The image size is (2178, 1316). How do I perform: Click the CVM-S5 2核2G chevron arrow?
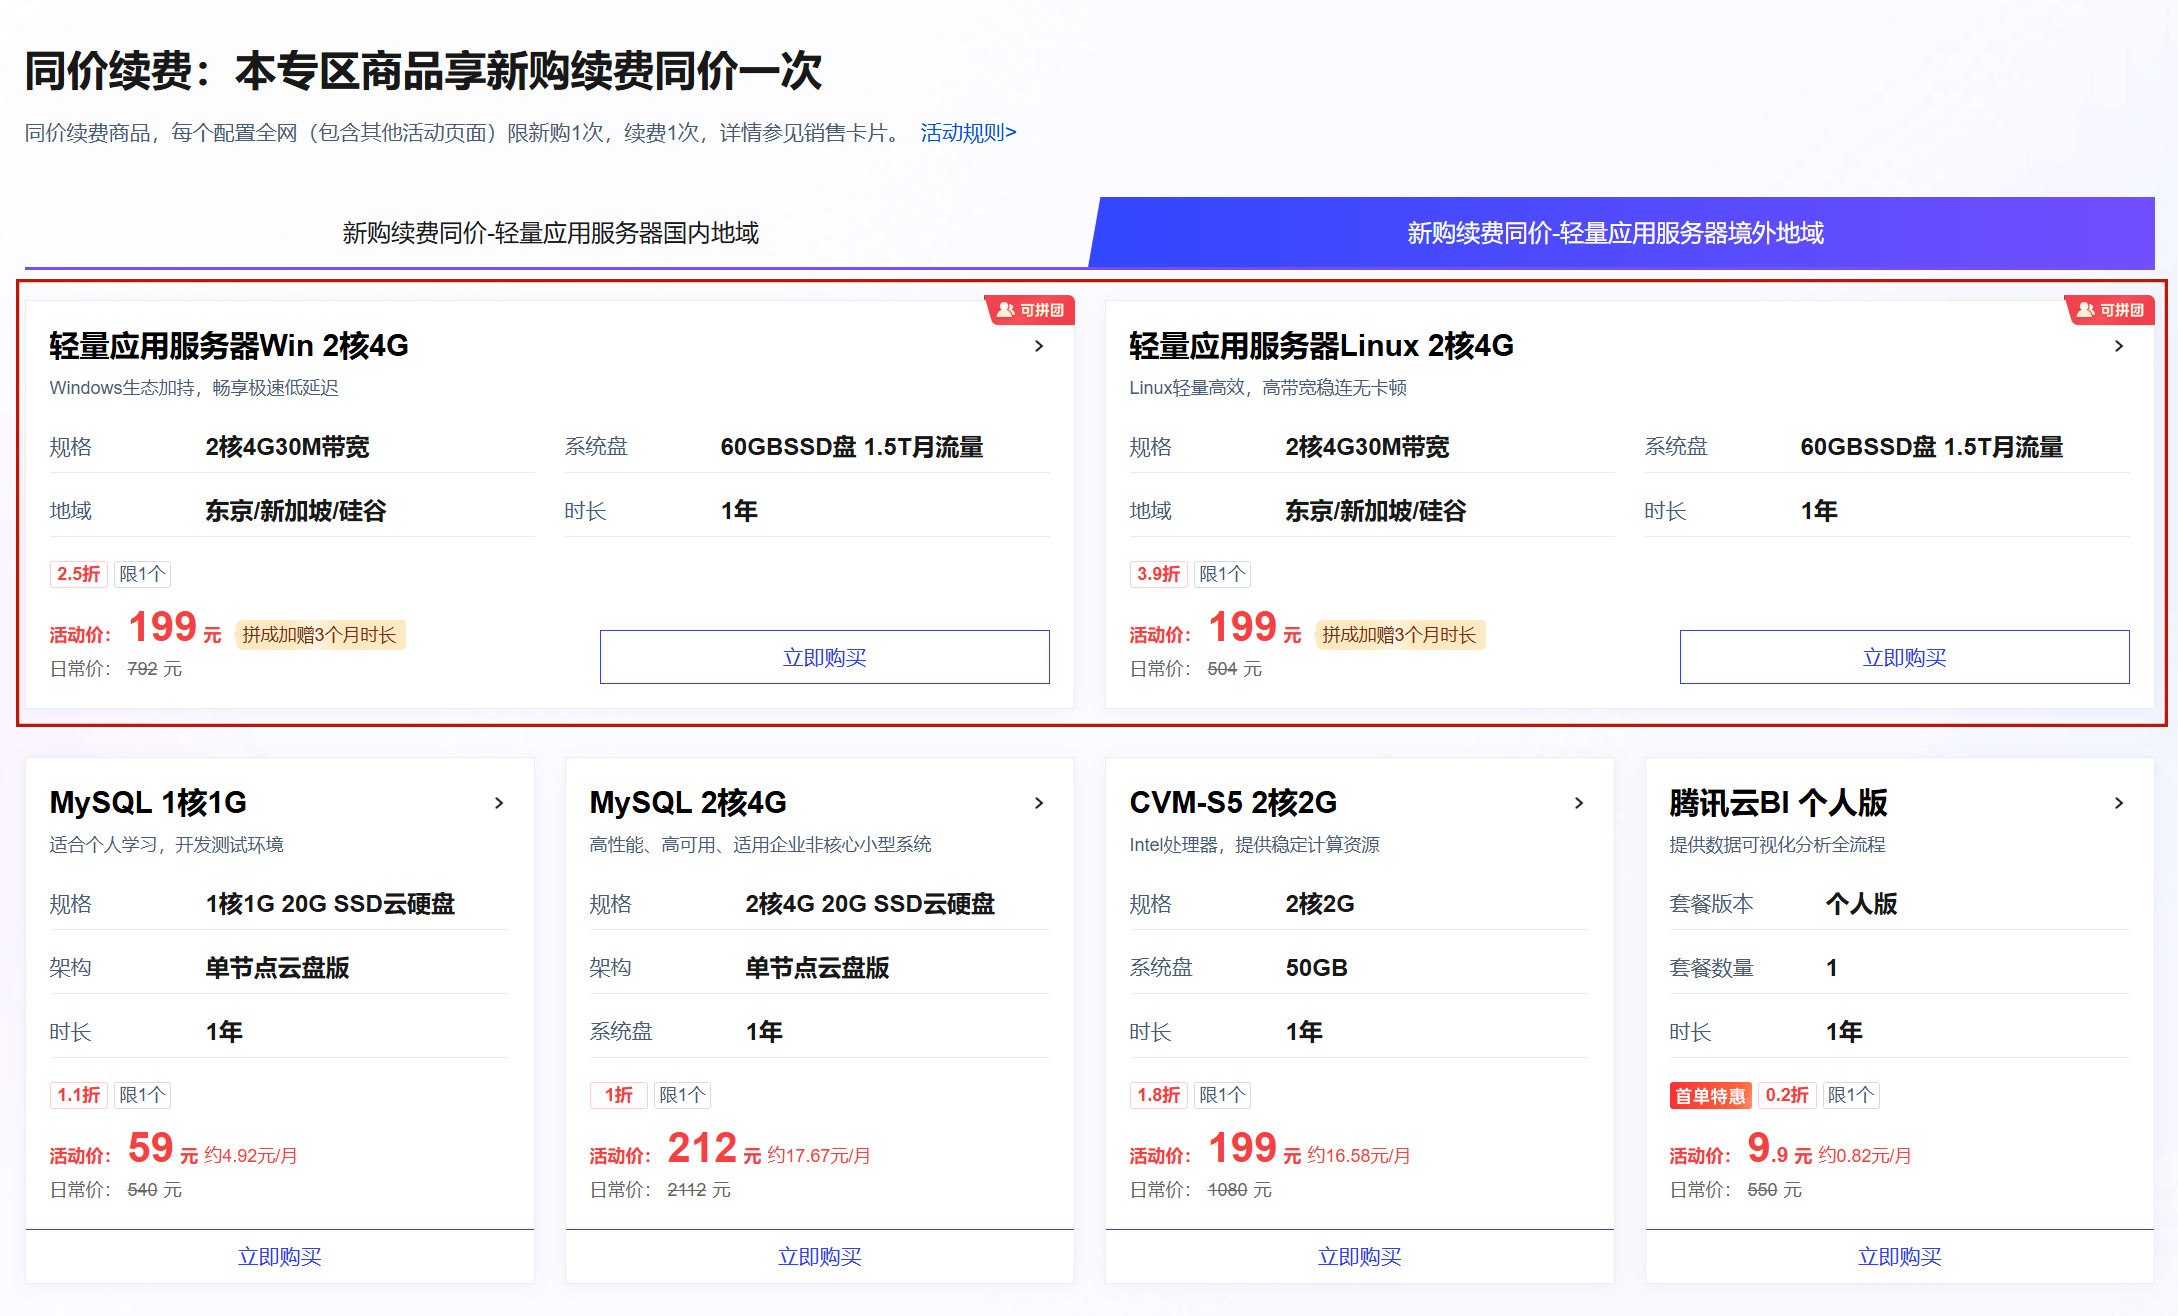[1579, 803]
